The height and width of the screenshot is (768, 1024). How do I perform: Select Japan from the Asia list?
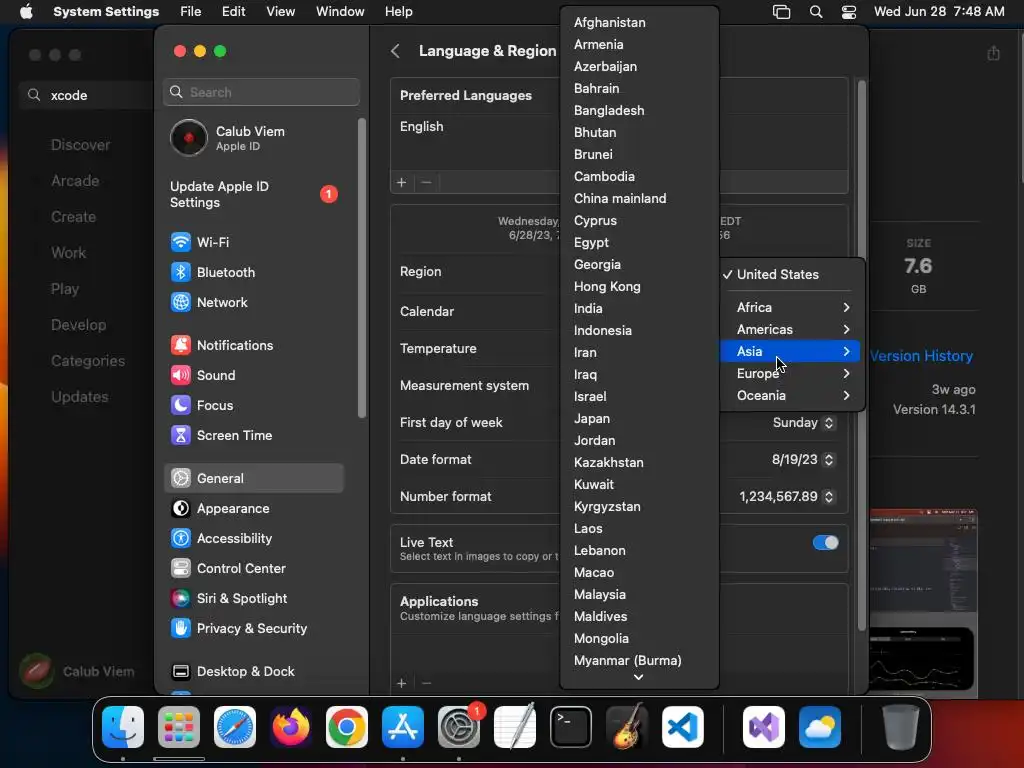click(639, 419)
